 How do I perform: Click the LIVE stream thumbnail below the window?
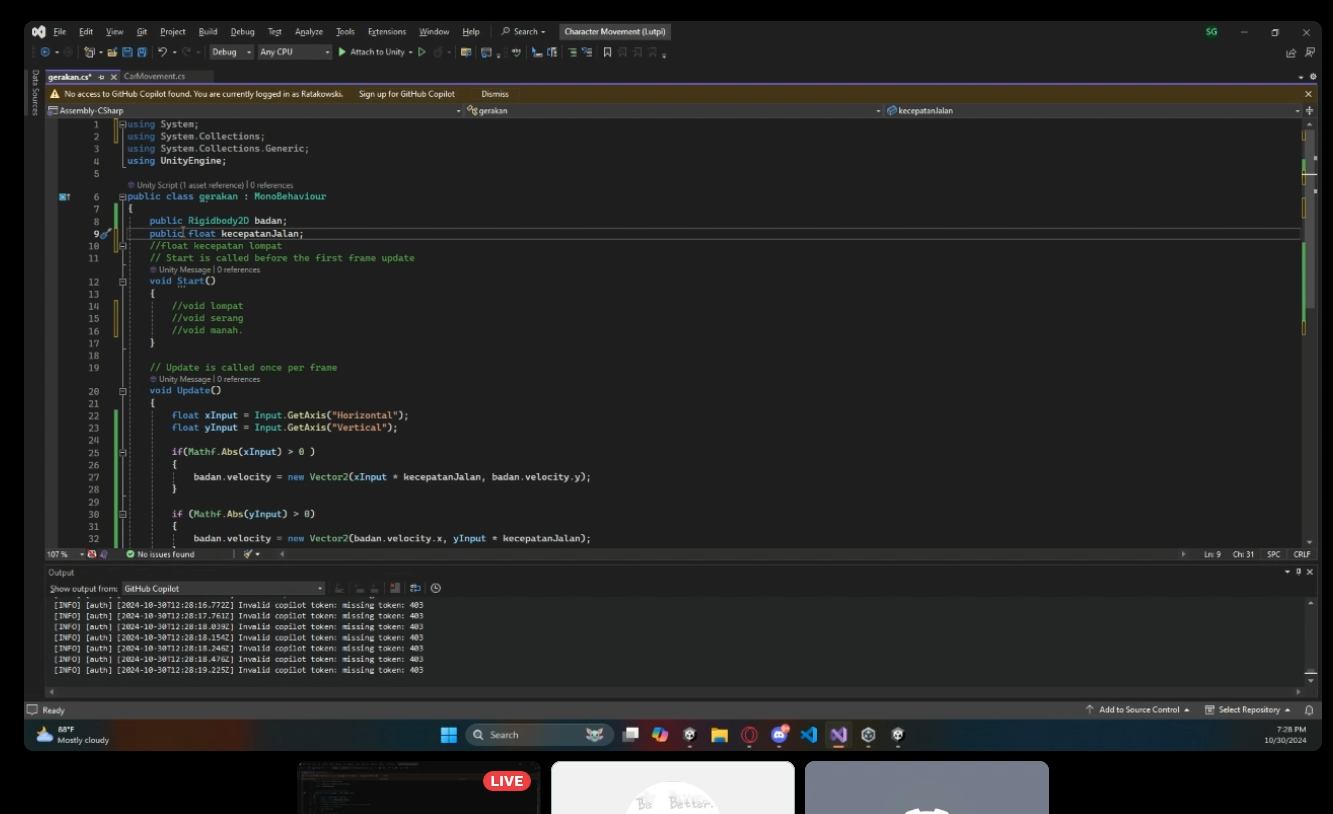pos(419,788)
